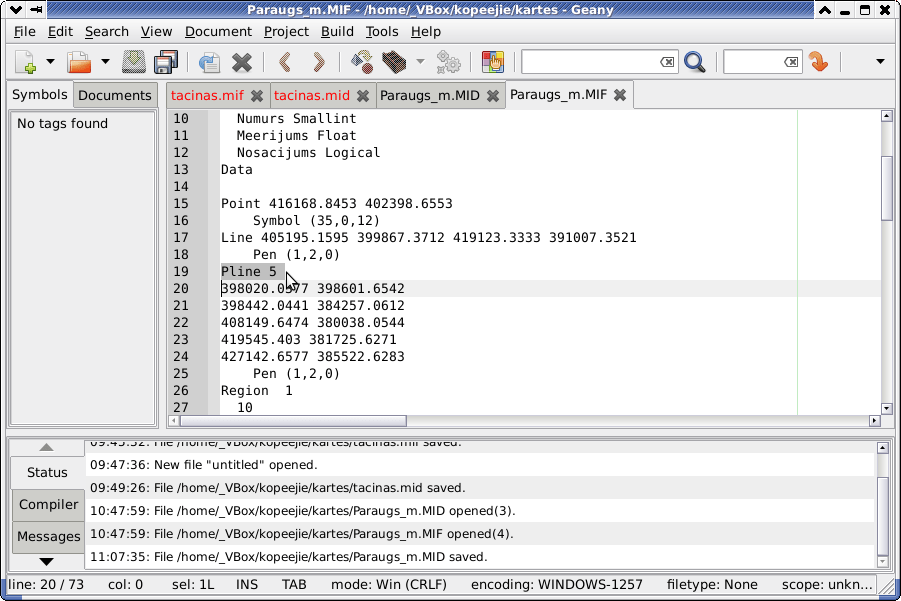
Task: Click the Save current file icon
Action: (133, 61)
